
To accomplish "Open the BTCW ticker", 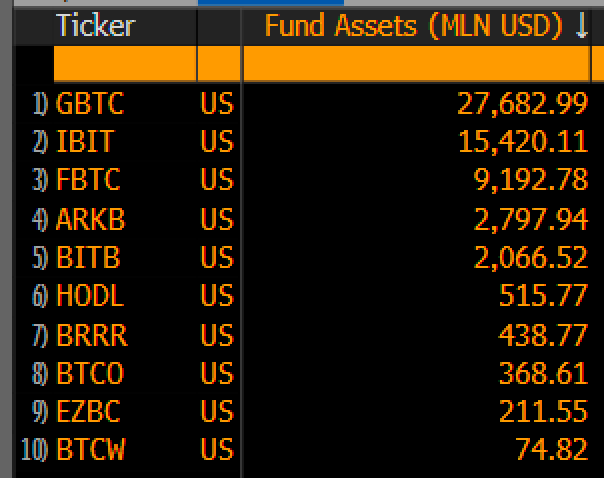I will point(91,450).
